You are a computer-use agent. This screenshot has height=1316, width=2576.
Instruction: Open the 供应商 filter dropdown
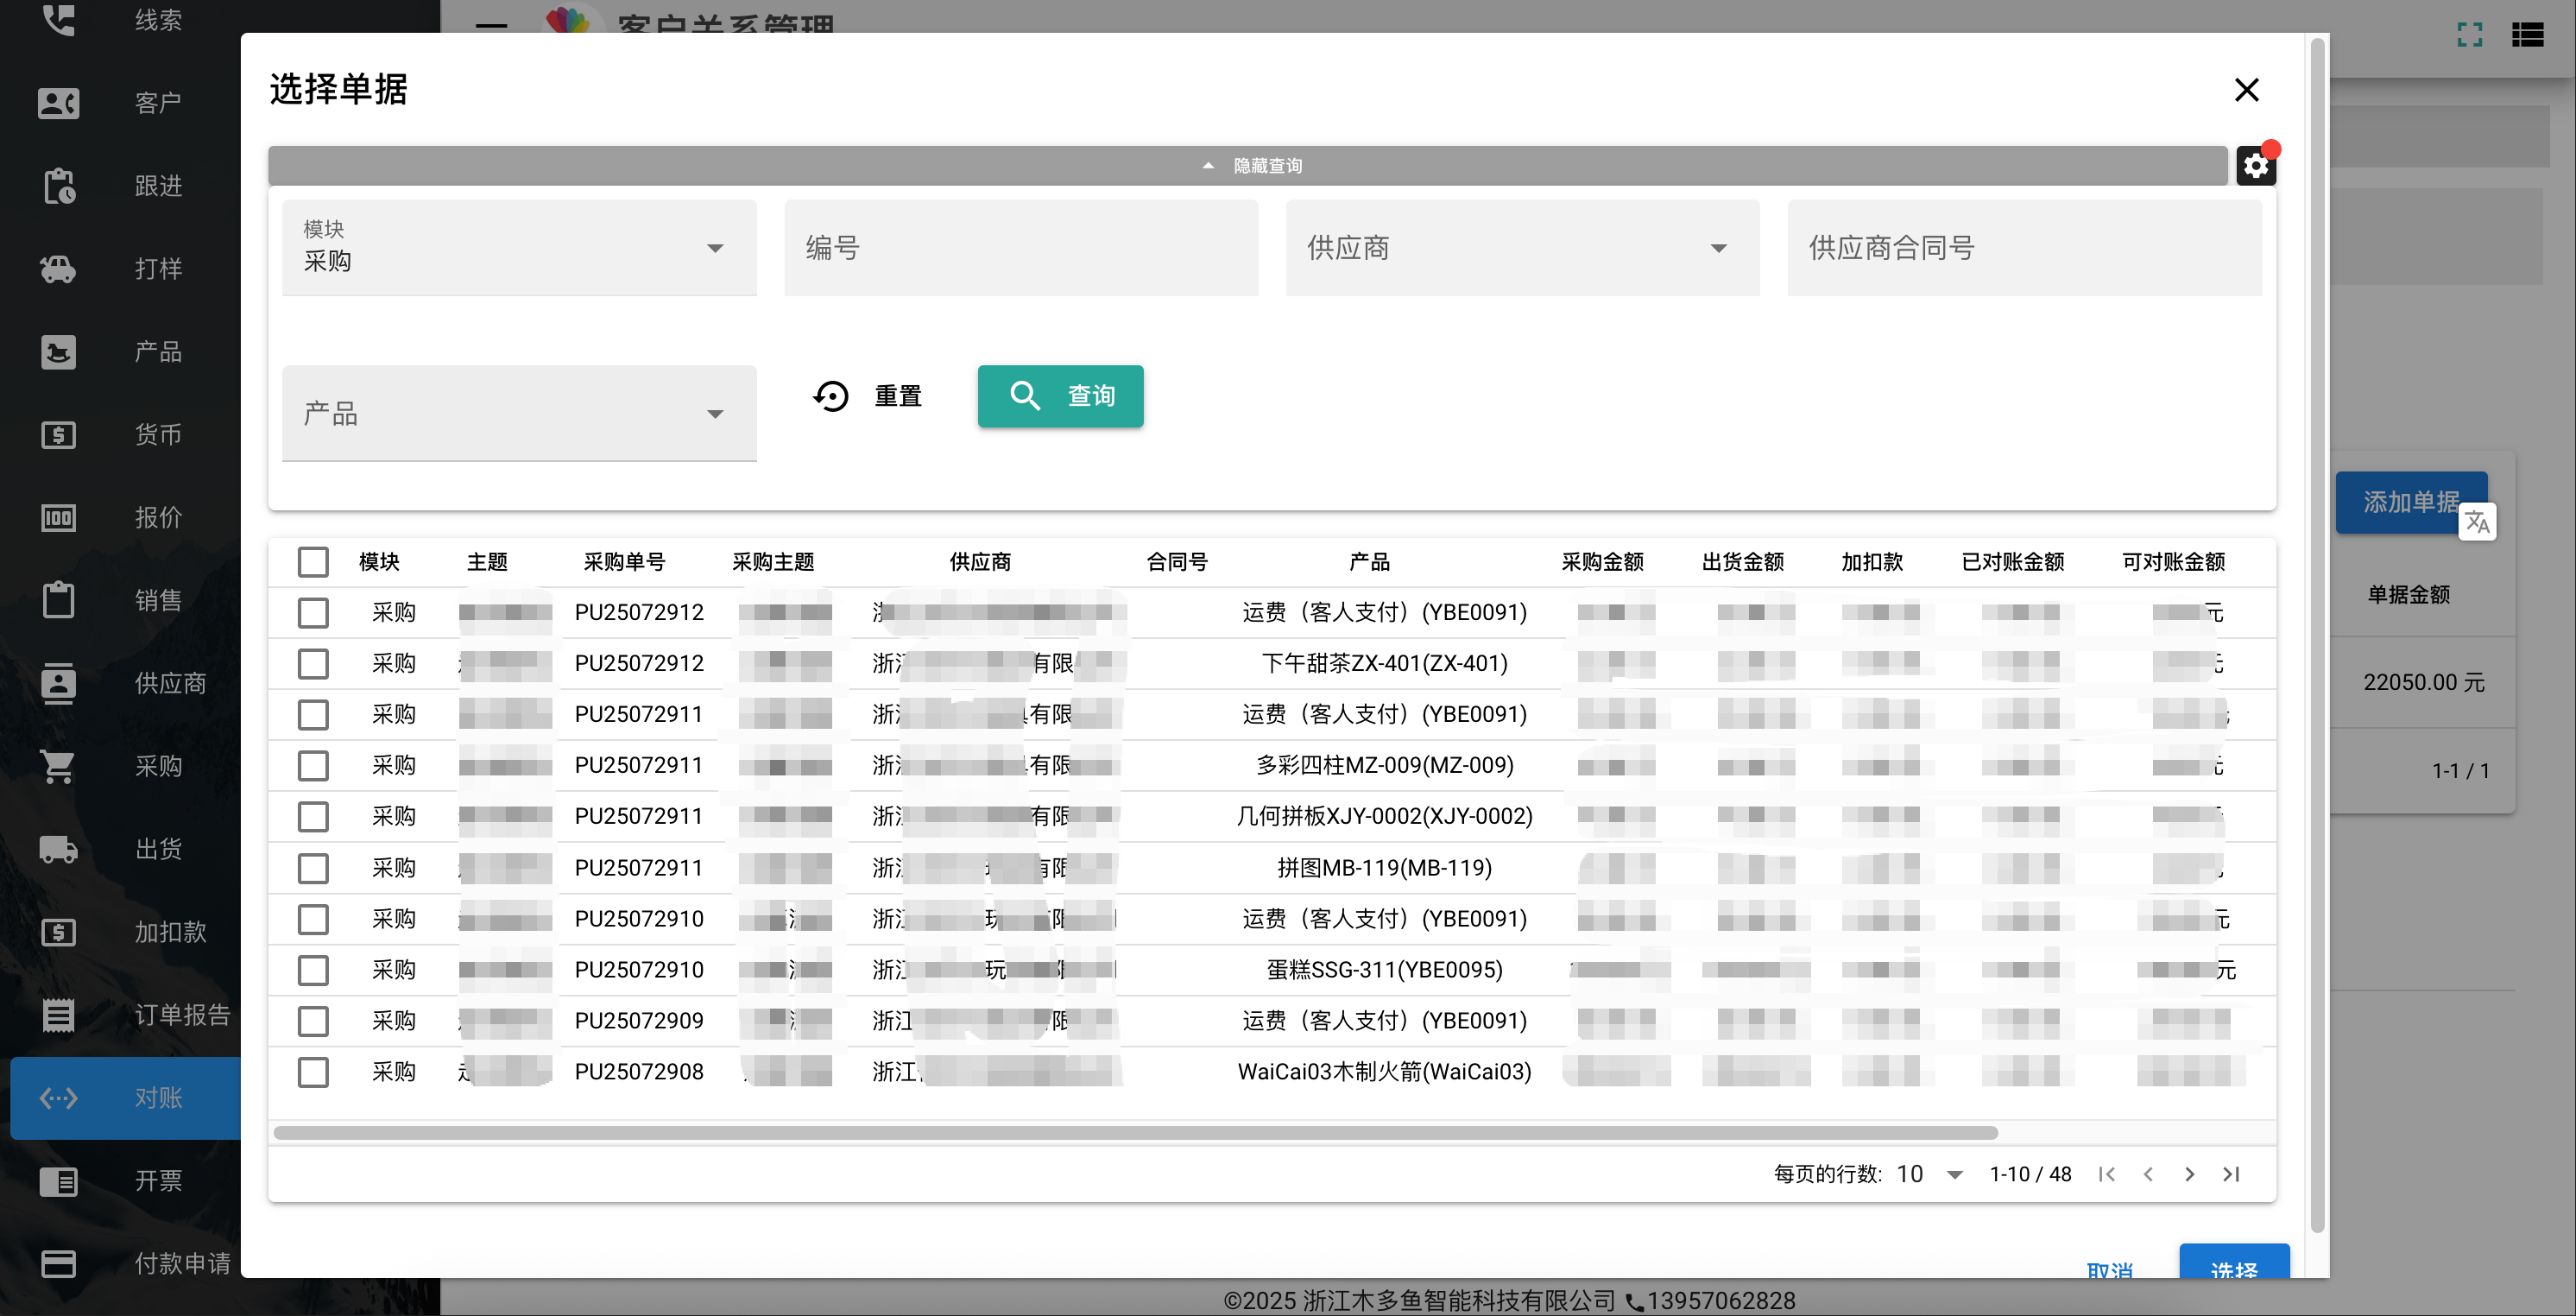coord(1522,248)
